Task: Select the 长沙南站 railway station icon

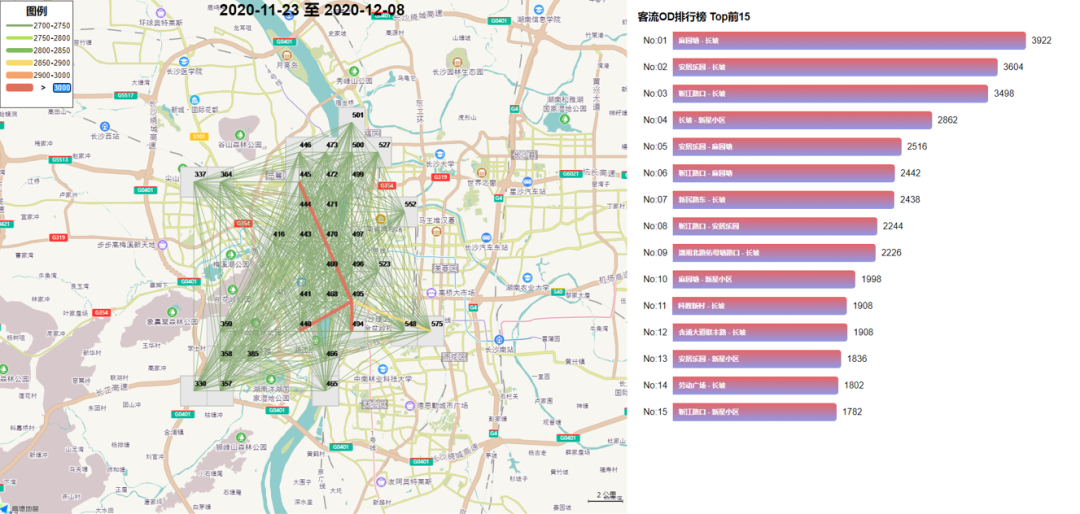Action: click(x=499, y=340)
